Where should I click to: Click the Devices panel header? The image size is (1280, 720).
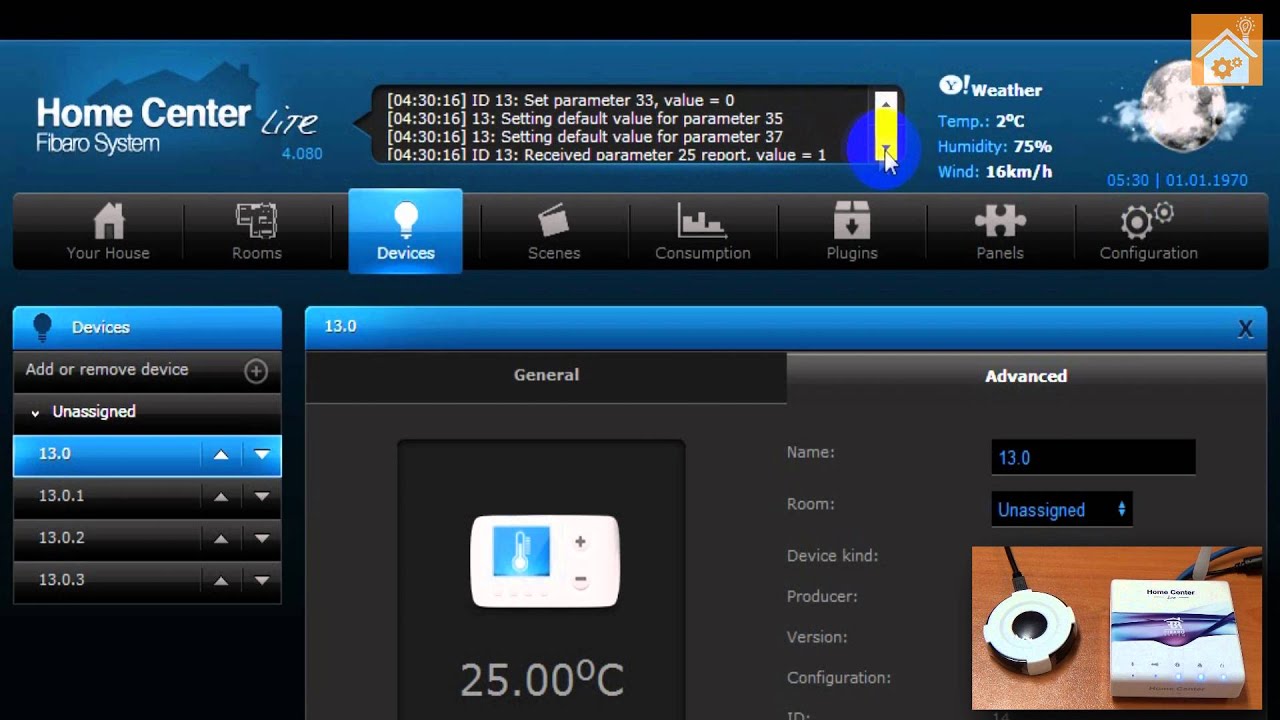(147, 327)
